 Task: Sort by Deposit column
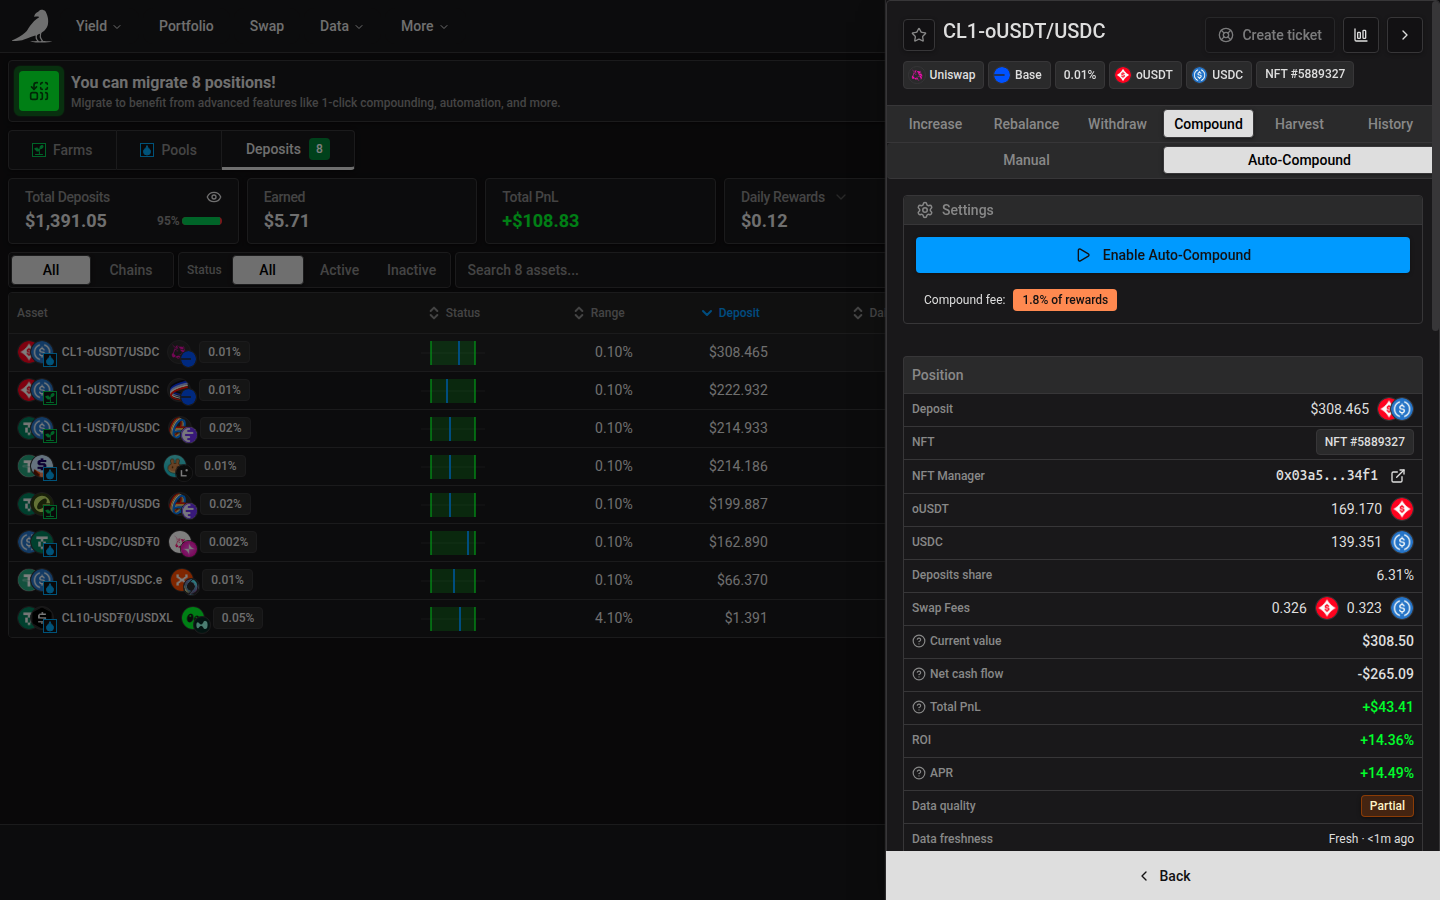click(x=730, y=313)
